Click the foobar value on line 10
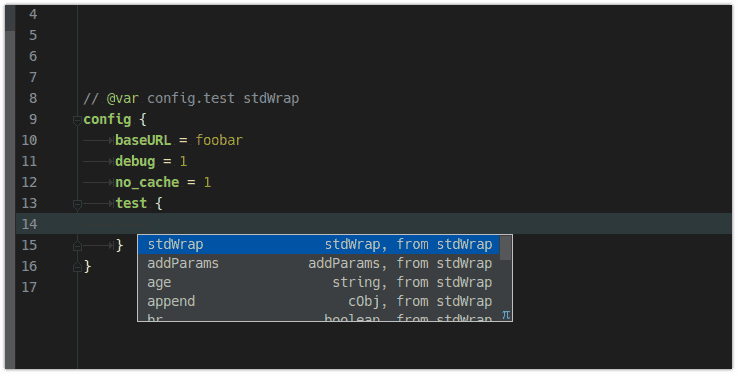 pyautogui.click(x=219, y=140)
